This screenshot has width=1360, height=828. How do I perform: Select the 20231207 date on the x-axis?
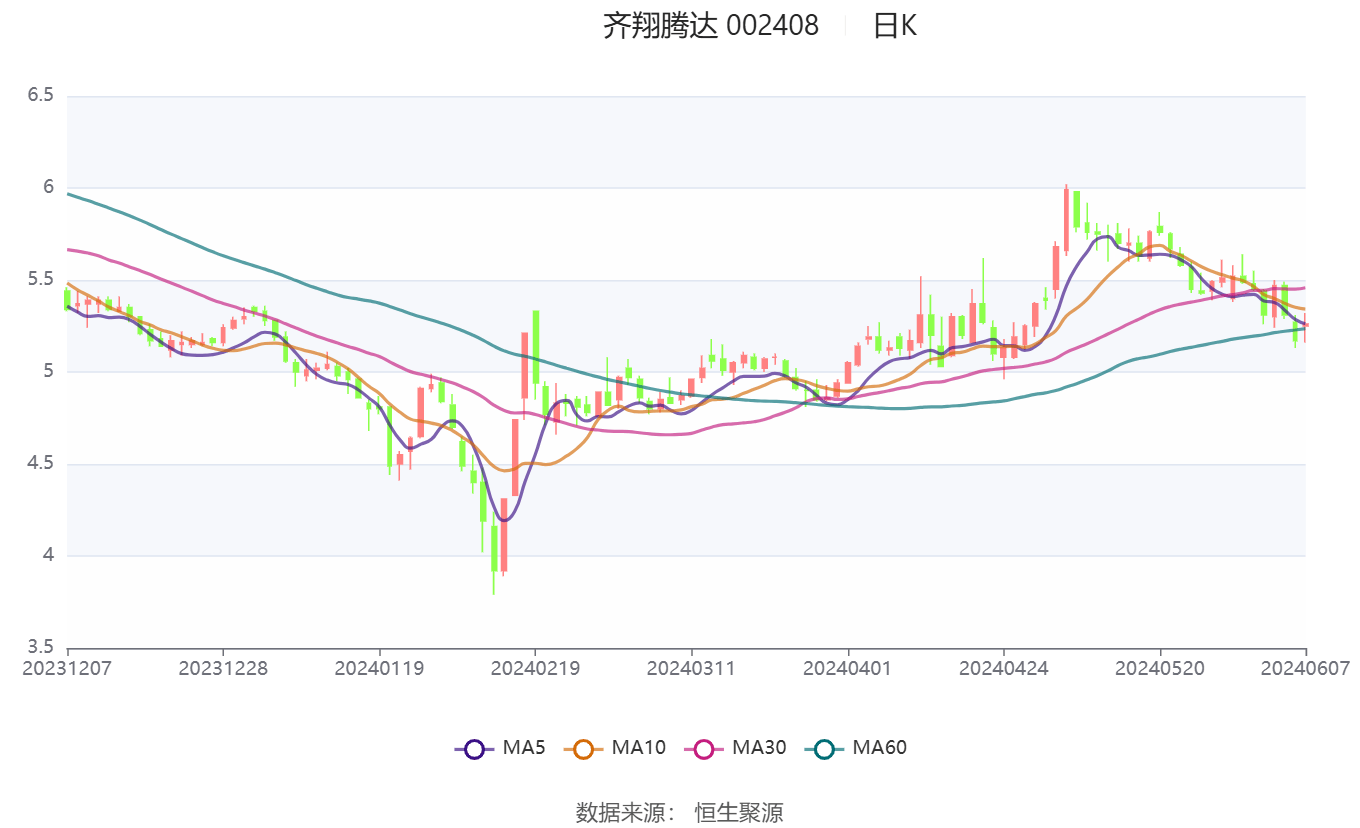click(x=68, y=668)
